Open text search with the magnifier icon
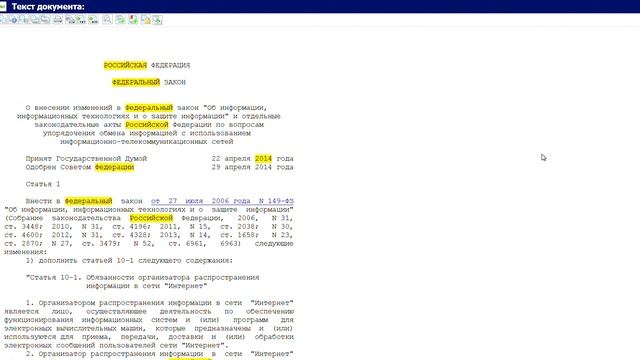Screen dimensions: 640x360 tap(107, 20)
